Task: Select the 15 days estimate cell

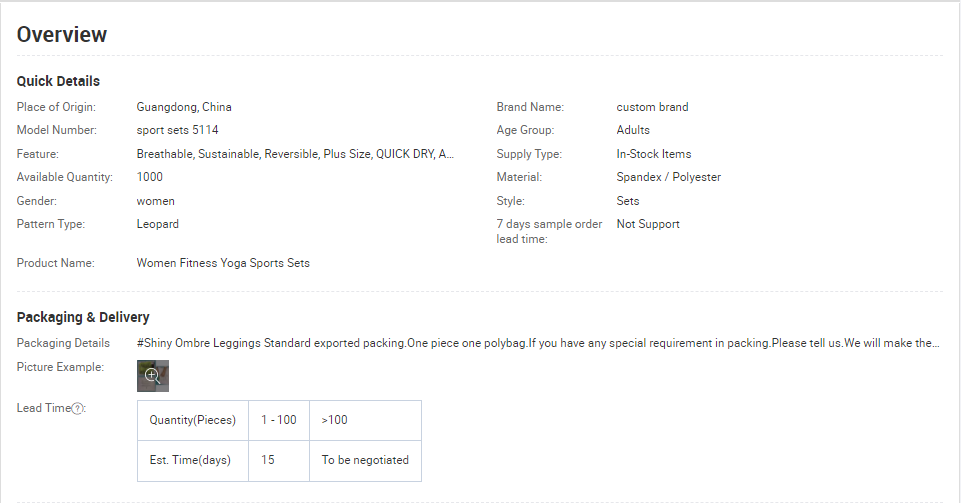Action: click(x=279, y=461)
